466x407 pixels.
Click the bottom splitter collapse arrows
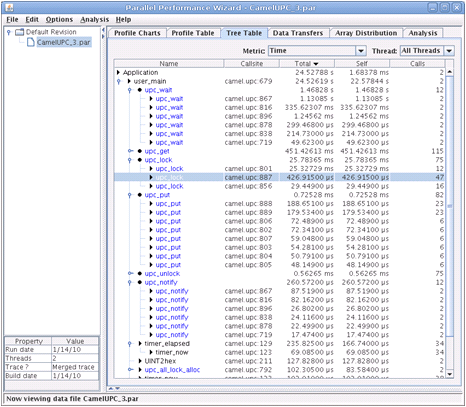coord(114,388)
